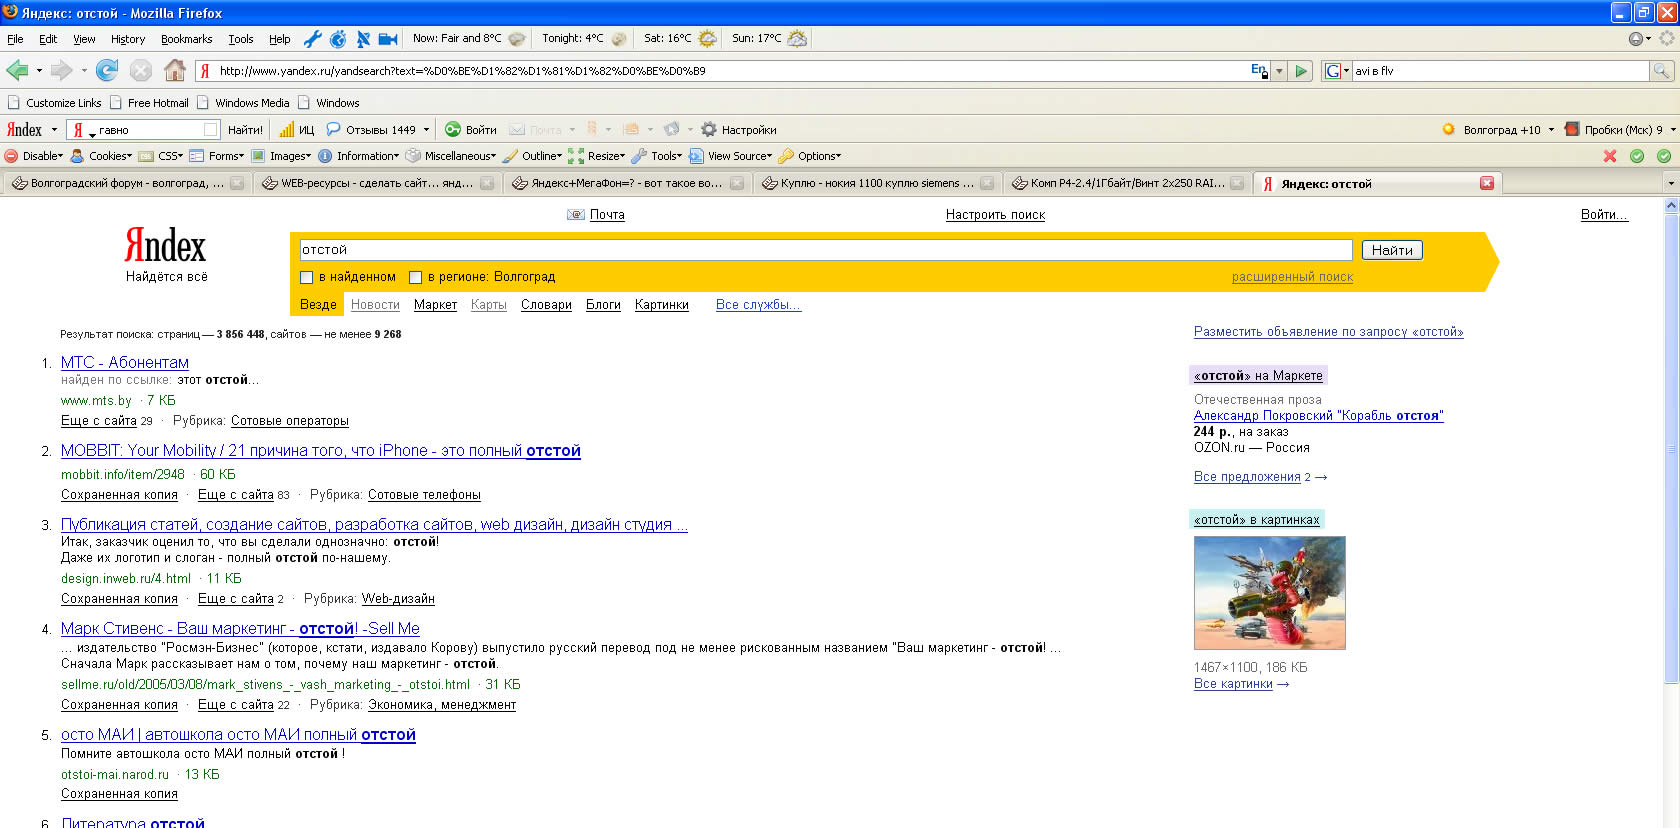Click the Reload page icon
Viewport: 1680px width, 828px height.
tap(107, 70)
